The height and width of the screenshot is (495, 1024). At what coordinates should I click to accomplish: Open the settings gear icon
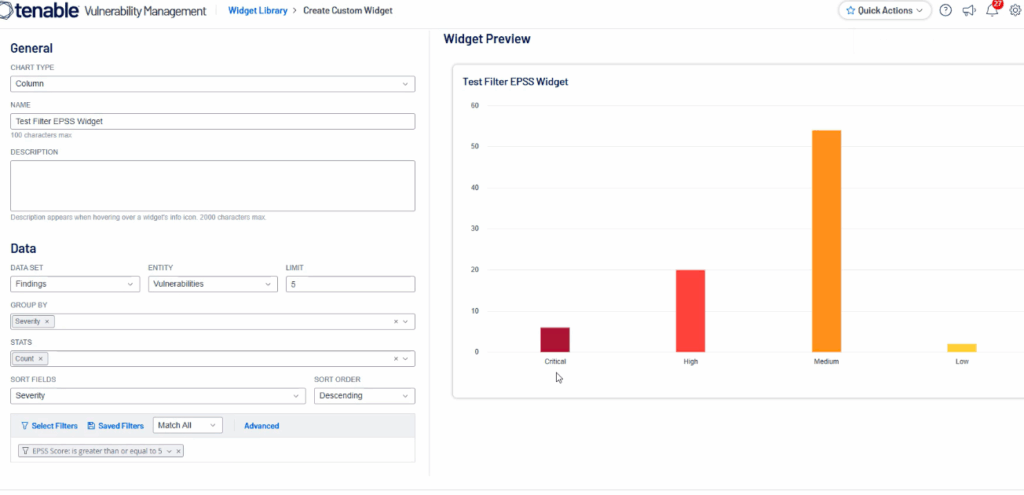[x=1015, y=11]
